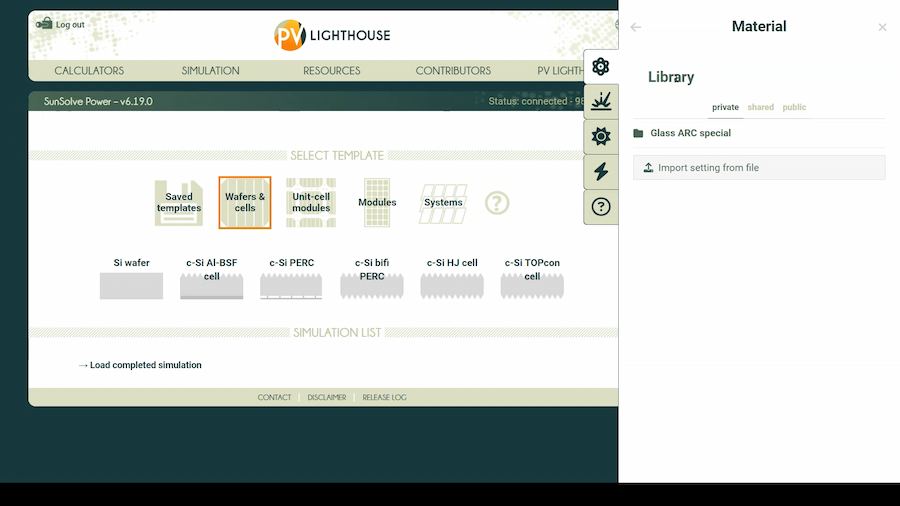Choose the c-Si Al-BSF cell template
900x506 pixels.
211,278
